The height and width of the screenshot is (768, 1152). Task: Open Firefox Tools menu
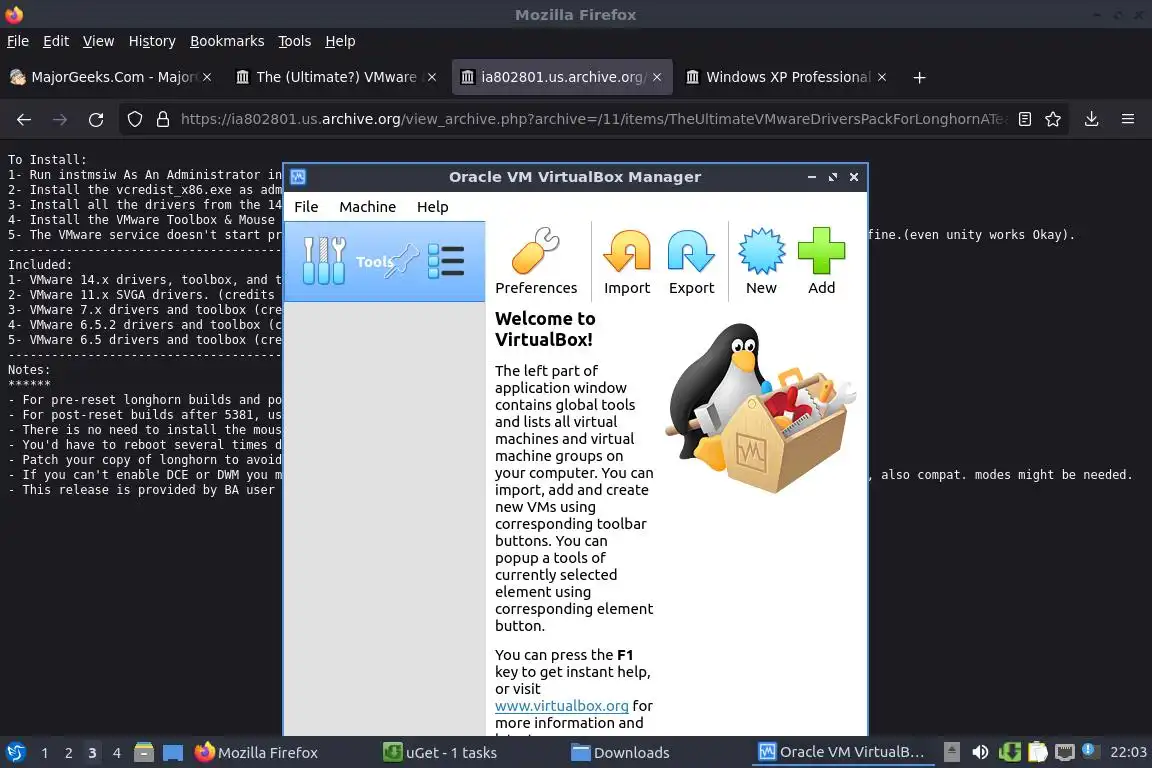tap(295, 41)
